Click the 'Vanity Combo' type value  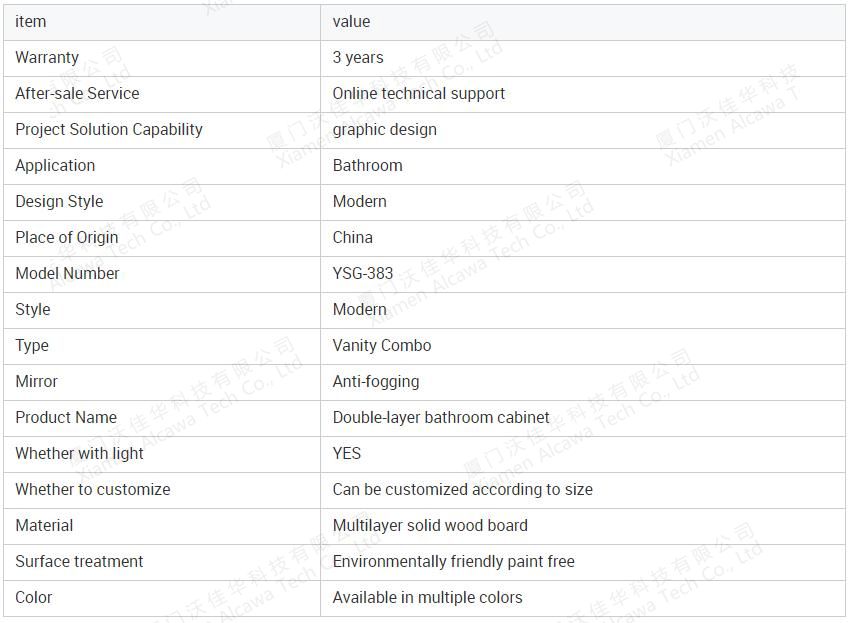(x=382, y=346)
